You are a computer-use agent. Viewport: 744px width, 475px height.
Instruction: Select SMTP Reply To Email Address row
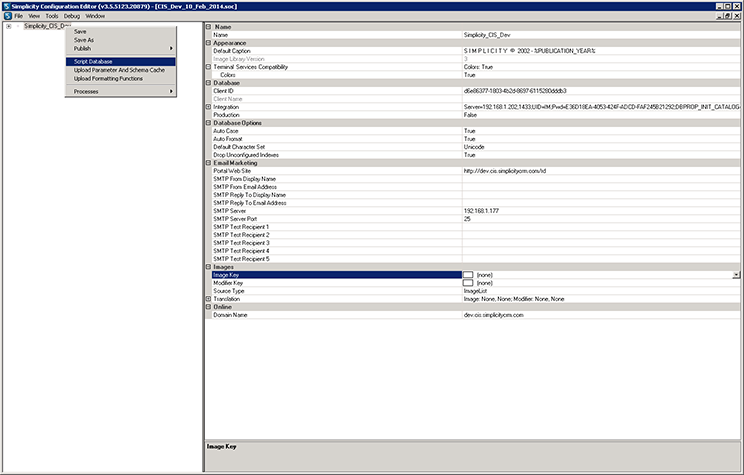476,203
